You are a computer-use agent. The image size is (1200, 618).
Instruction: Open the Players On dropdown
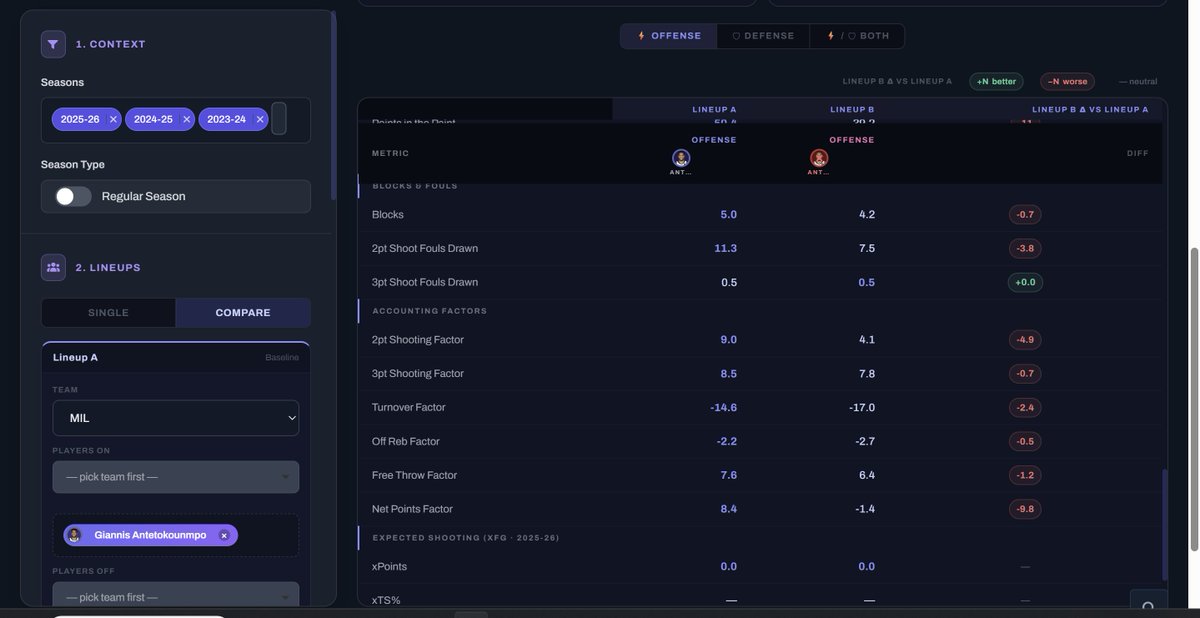pyautogui.click(x=176, y=477)
